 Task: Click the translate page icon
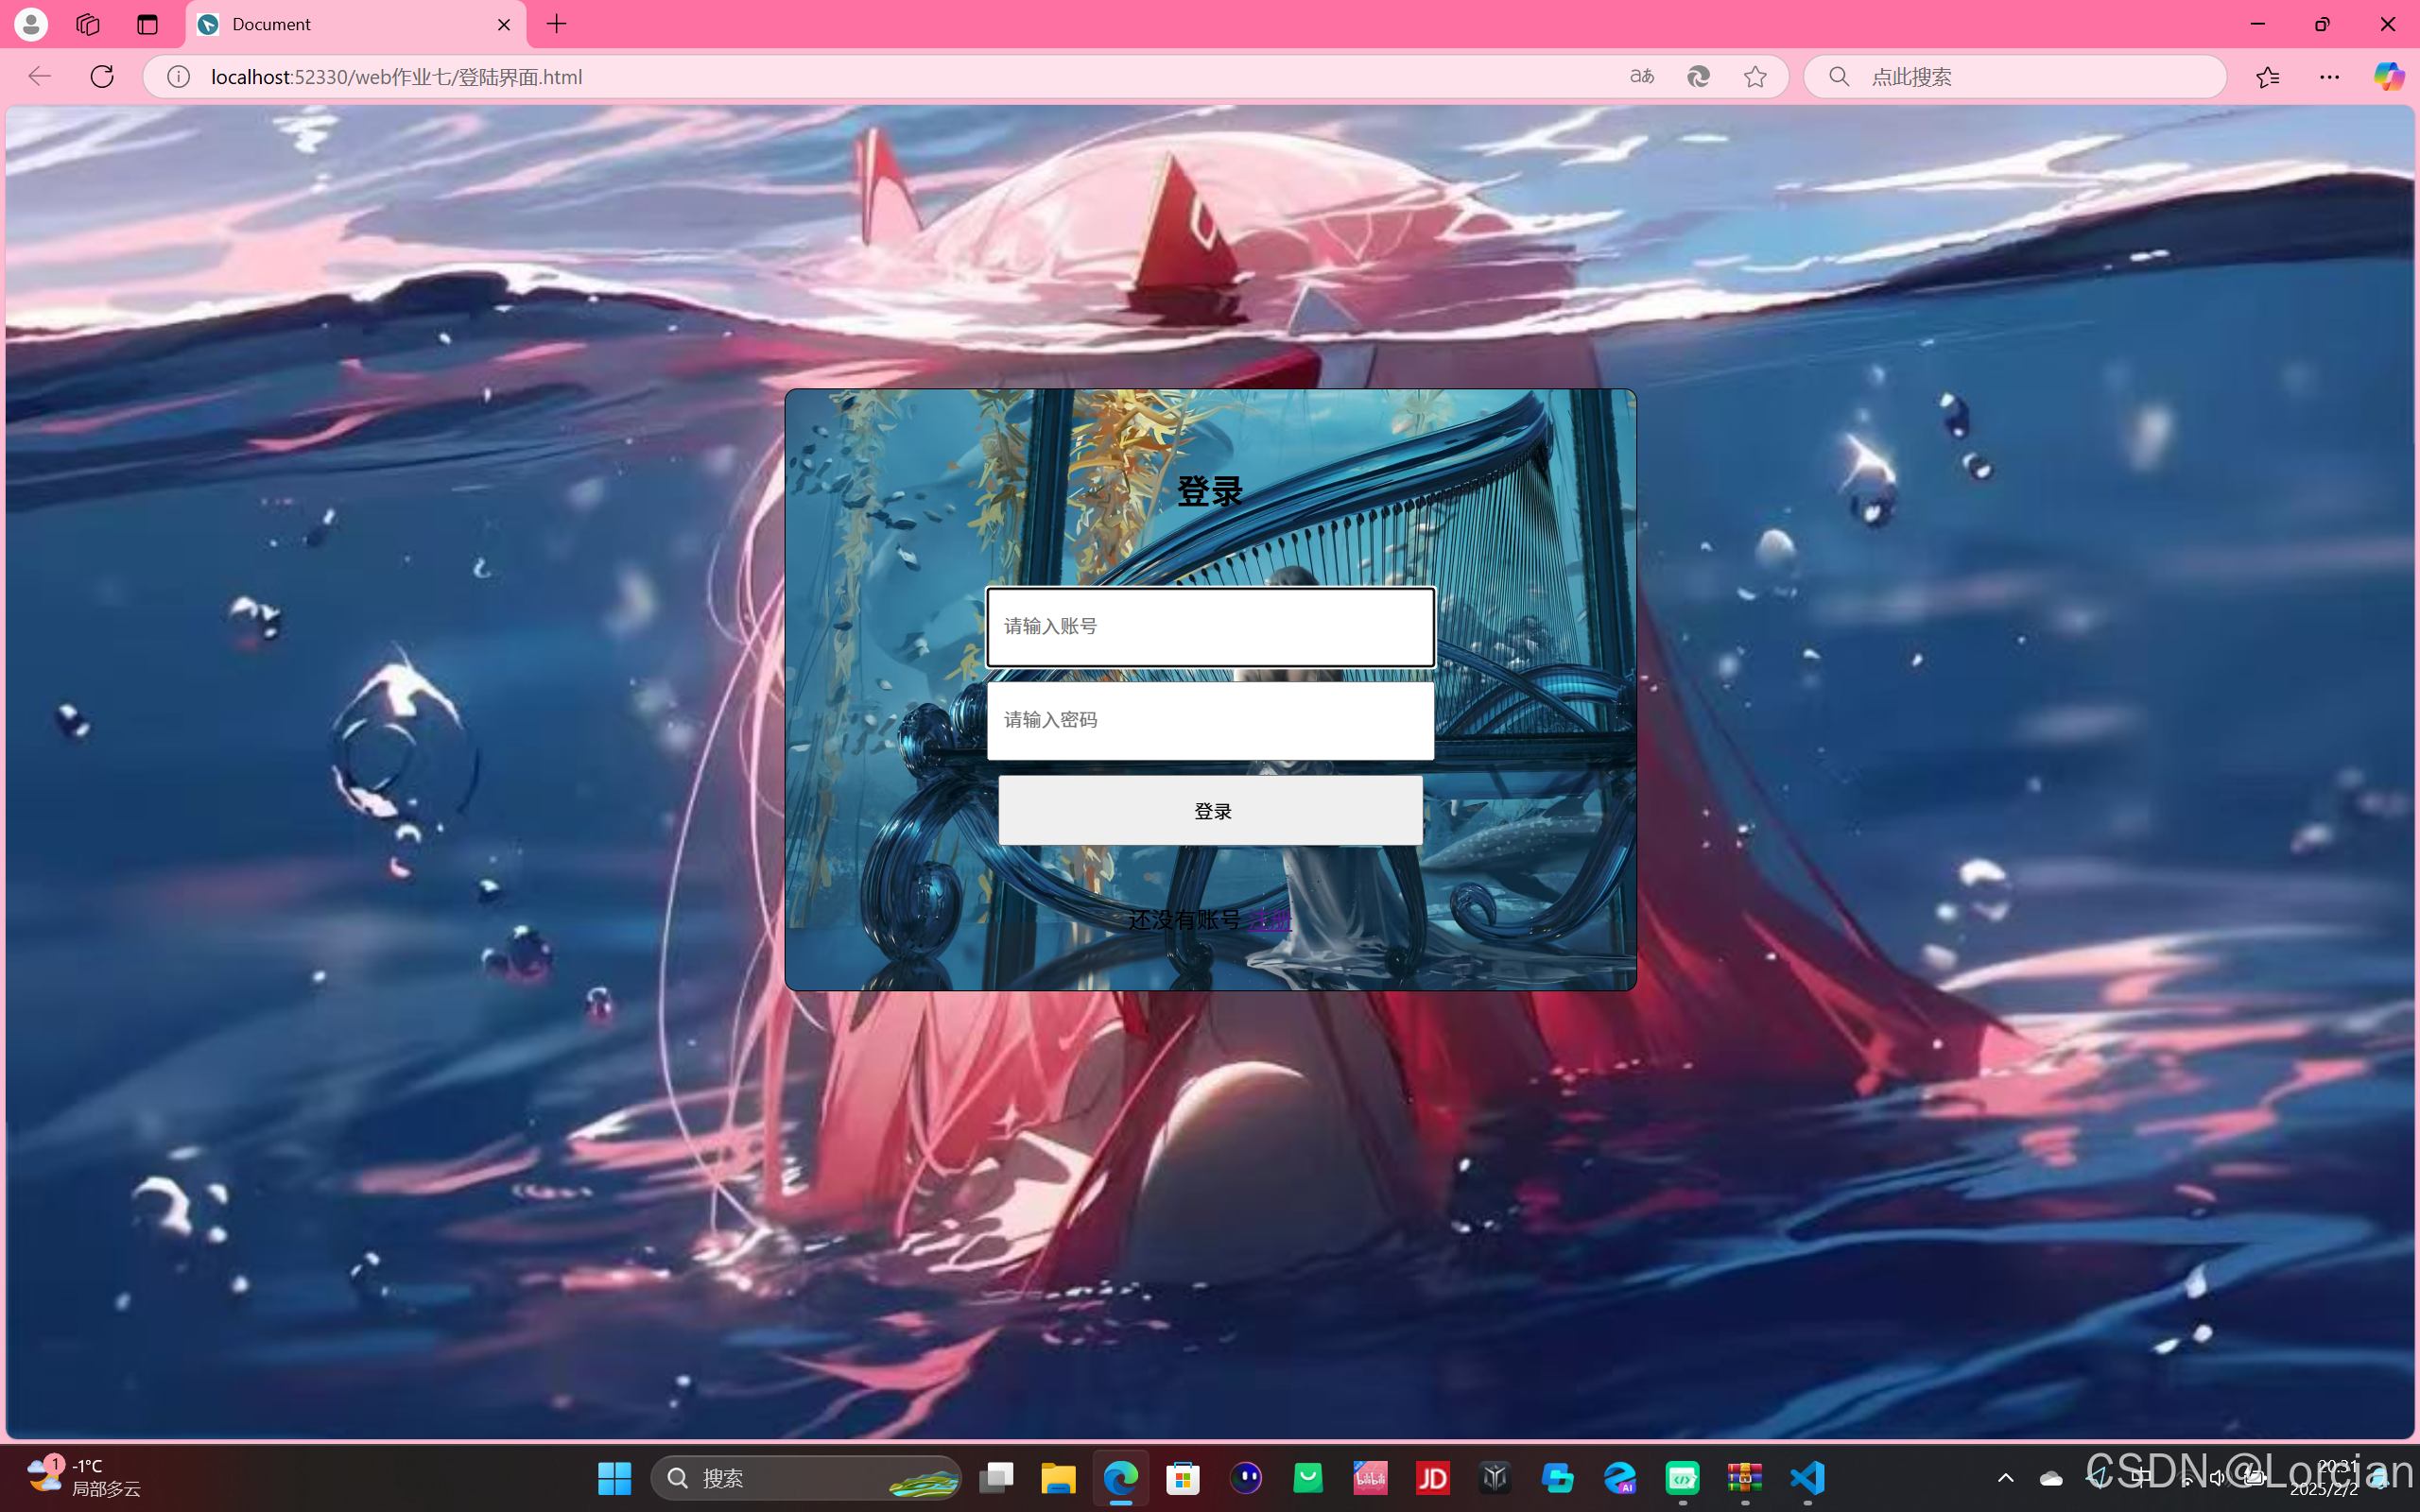[1642, 76]
